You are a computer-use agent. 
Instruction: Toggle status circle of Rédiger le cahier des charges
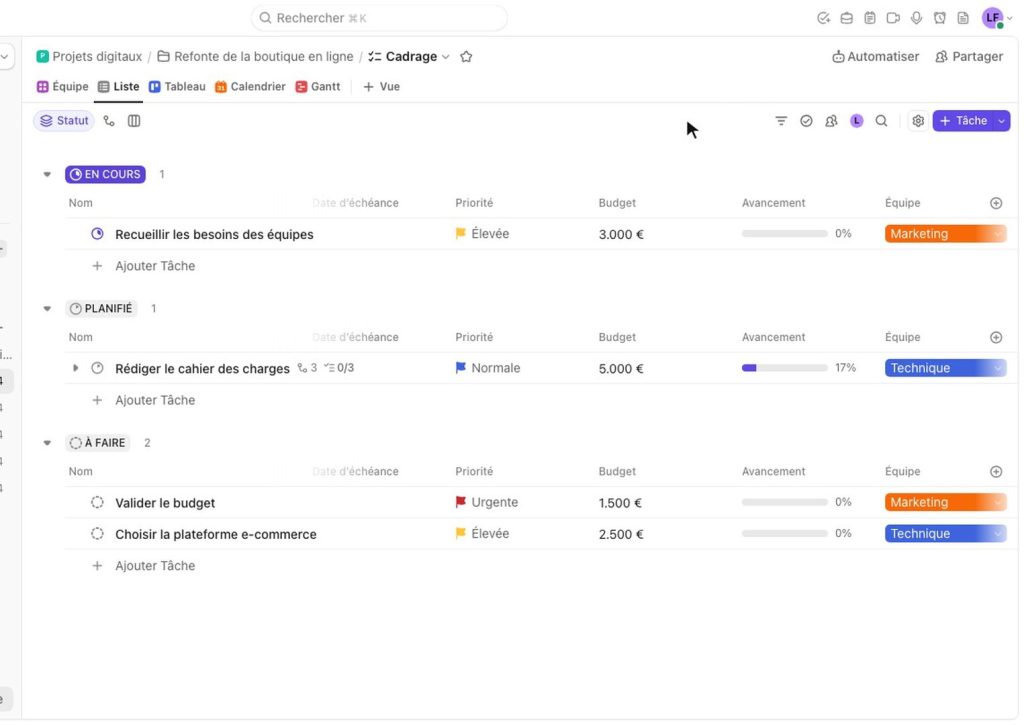point(97,368)
